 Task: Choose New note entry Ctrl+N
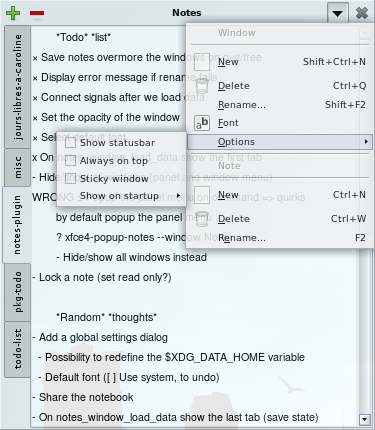click(x=279, y=195)
